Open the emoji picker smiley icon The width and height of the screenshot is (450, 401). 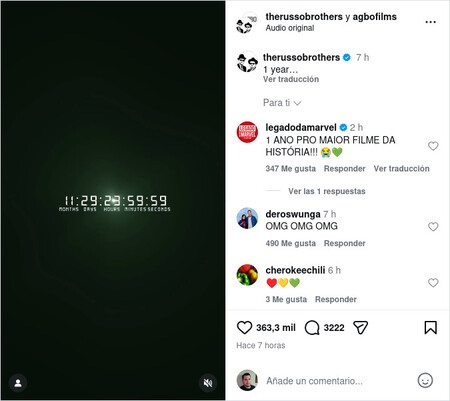coord(425,380)
